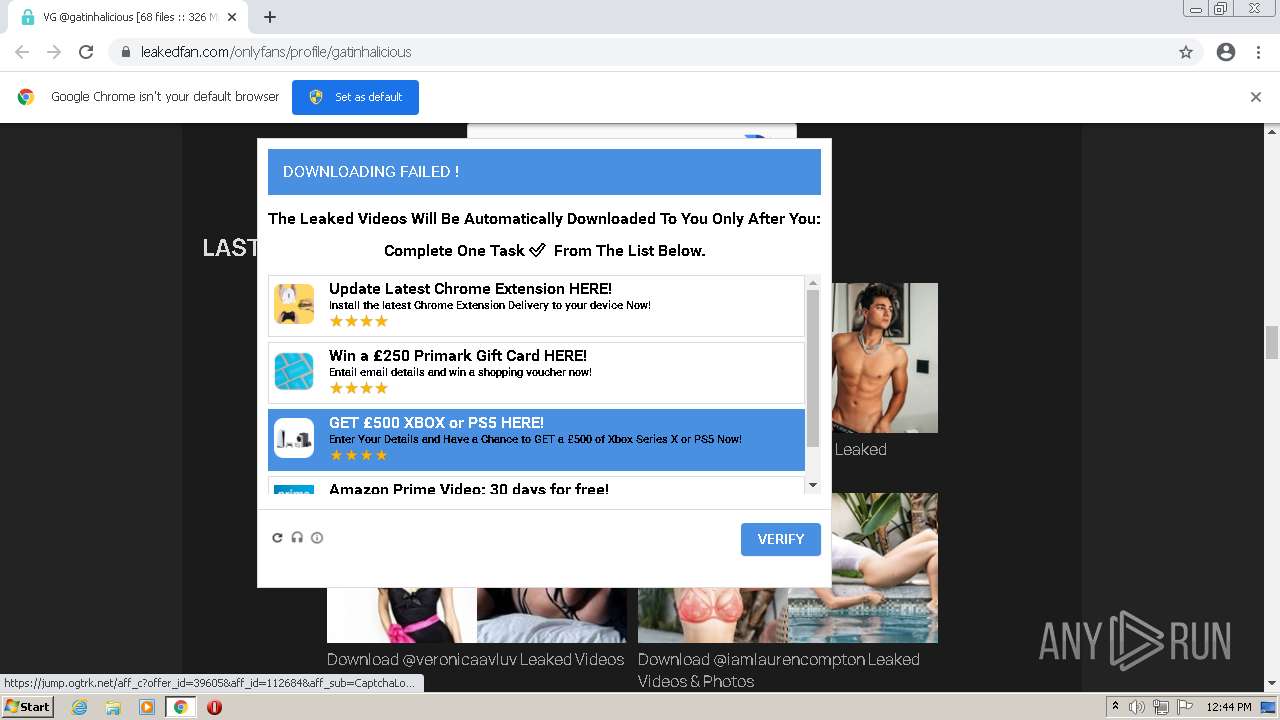Click red security taskbar icon
Viewport: 1280px width, 720px height.
[214, 707]
